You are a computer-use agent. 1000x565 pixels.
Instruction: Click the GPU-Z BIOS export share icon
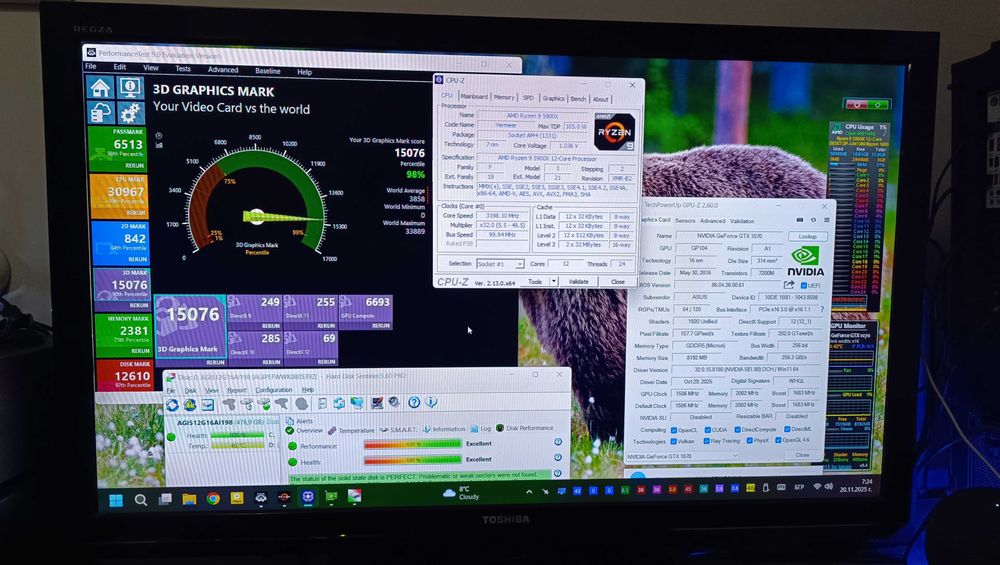790,285
